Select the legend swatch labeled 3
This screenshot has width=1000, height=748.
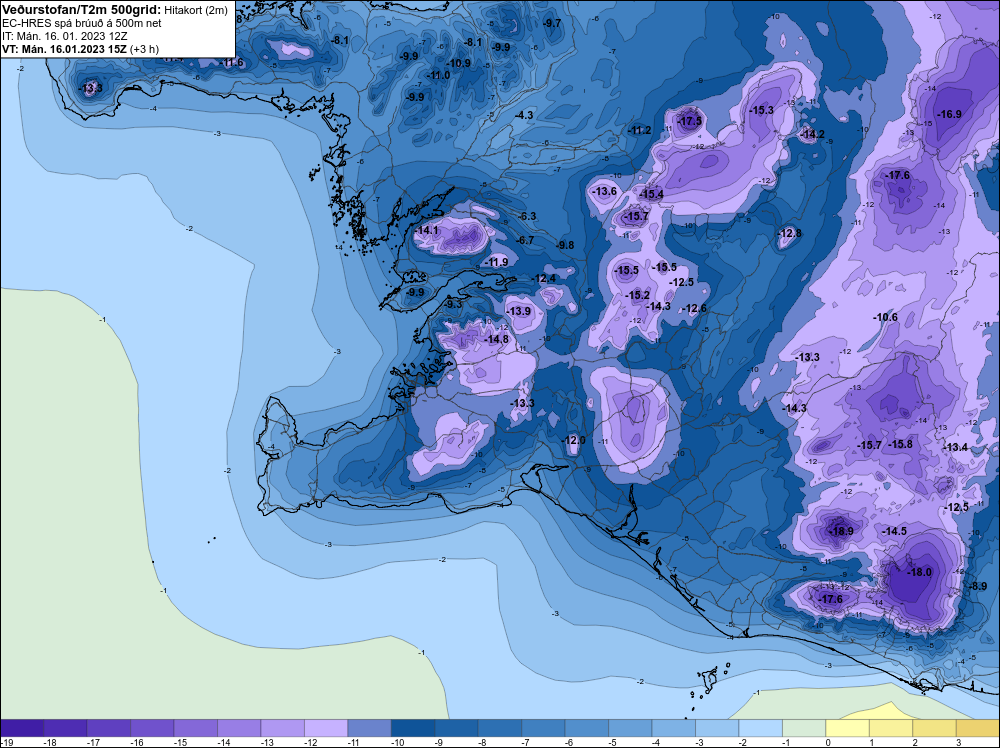point(978,728)
